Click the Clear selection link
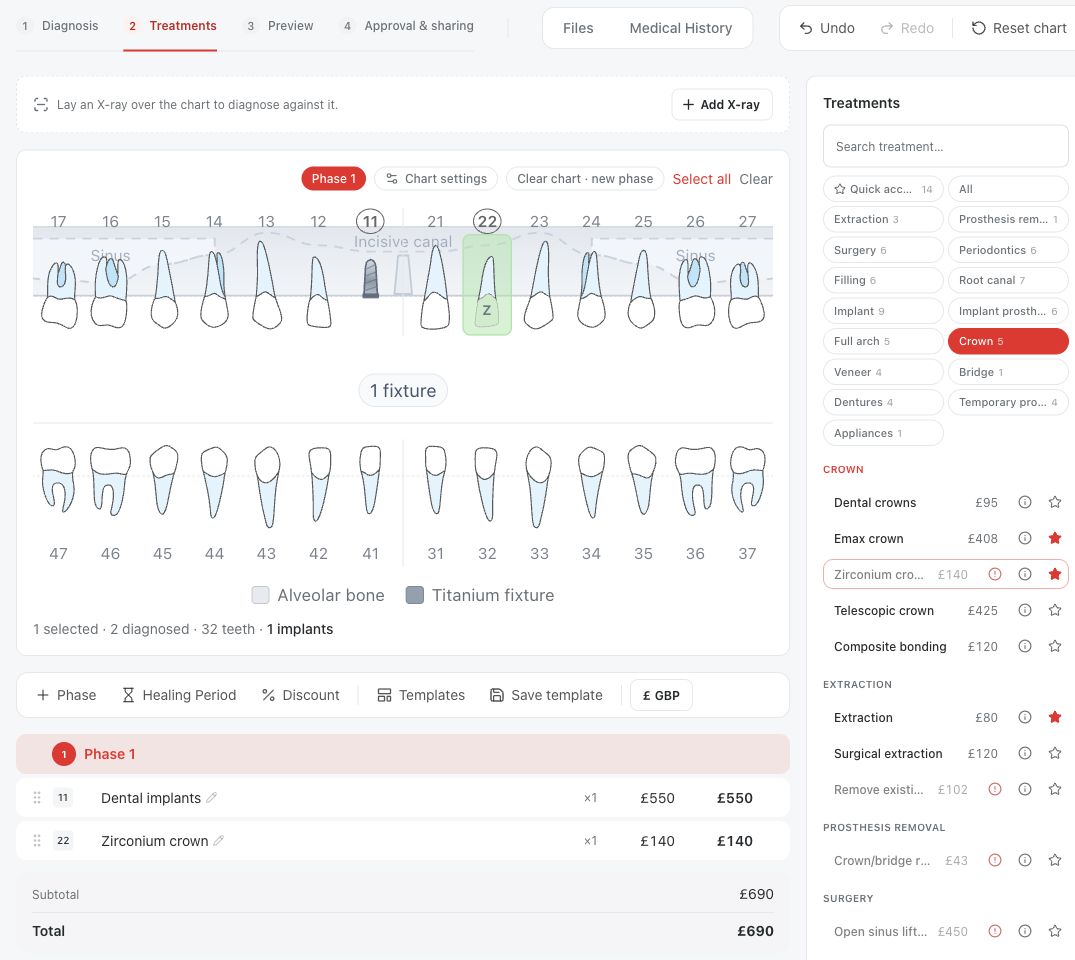The image size is (1075, 960). [756, 178]
